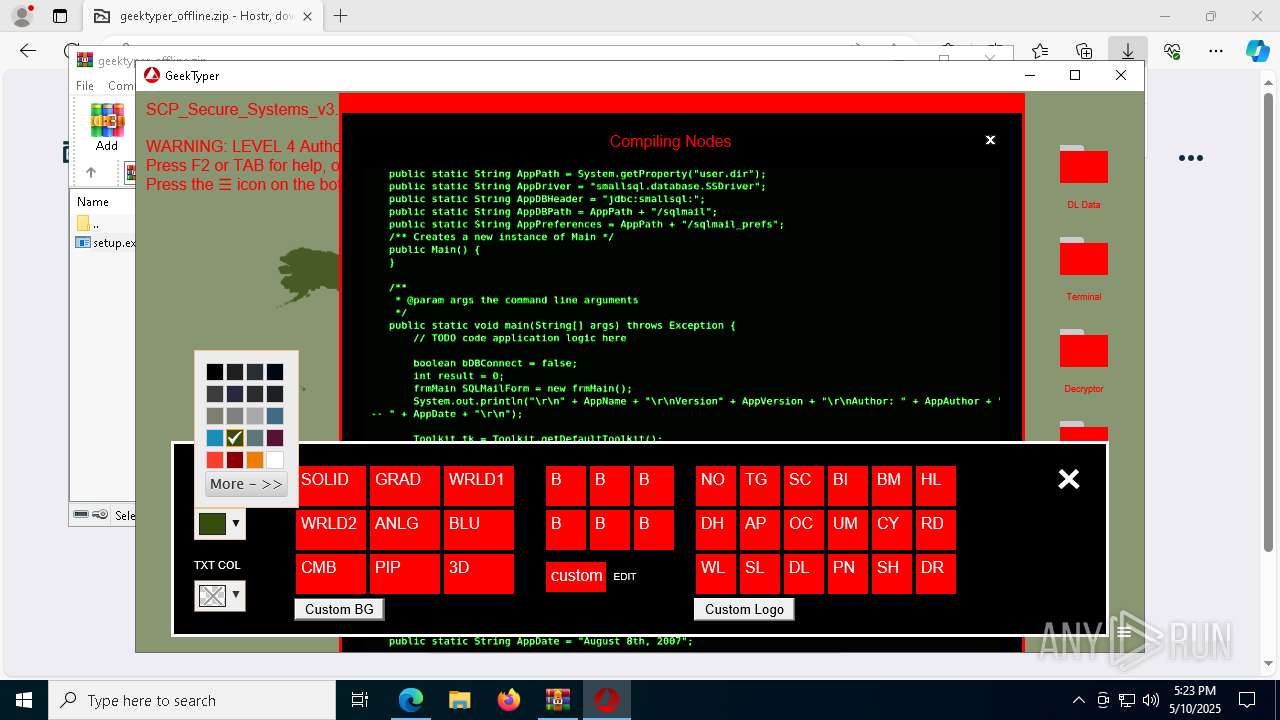1280x720 pixels.
Task: Select WRLD1 background style
Action: point(479,485)
